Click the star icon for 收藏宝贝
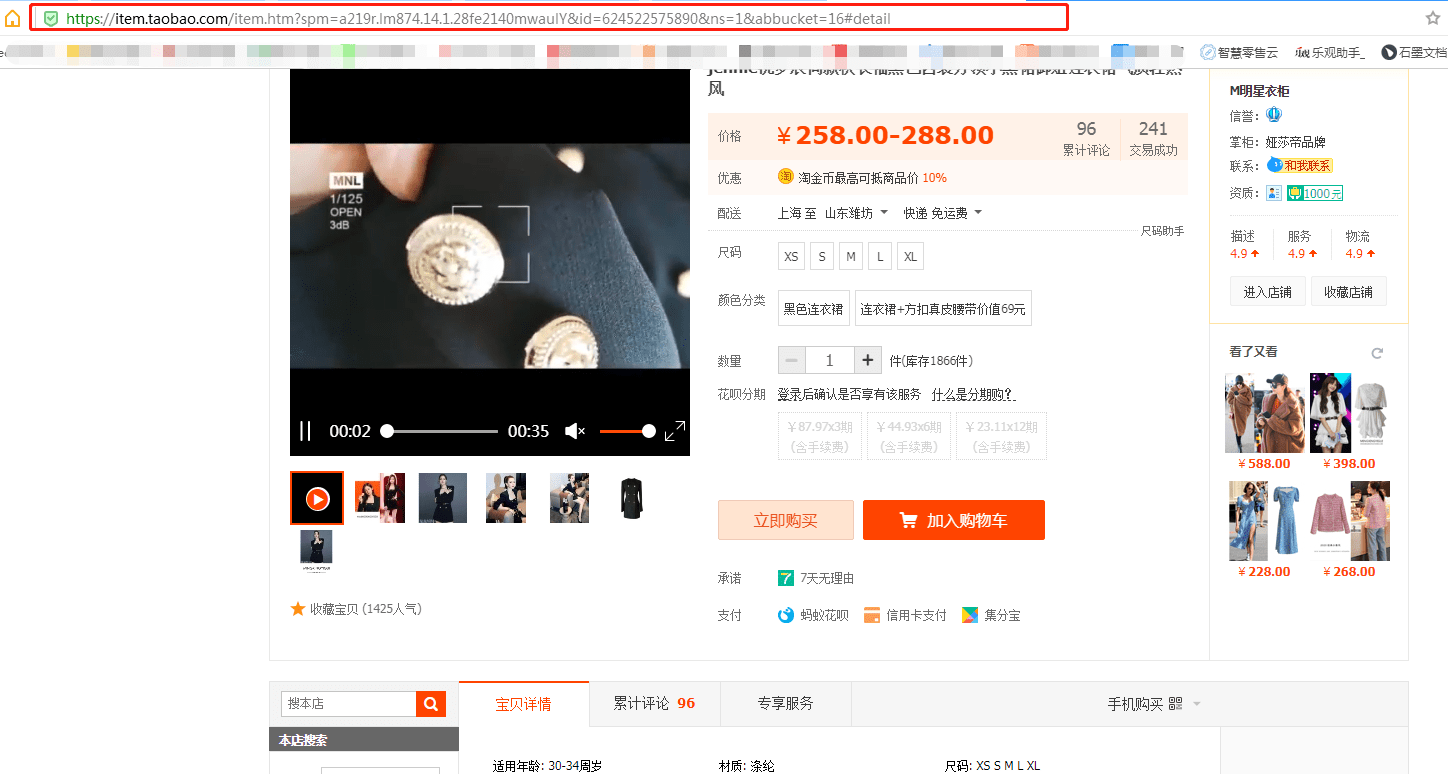Image resolution: width=1448 pixels, height=774 pixels. pos(298,609)
